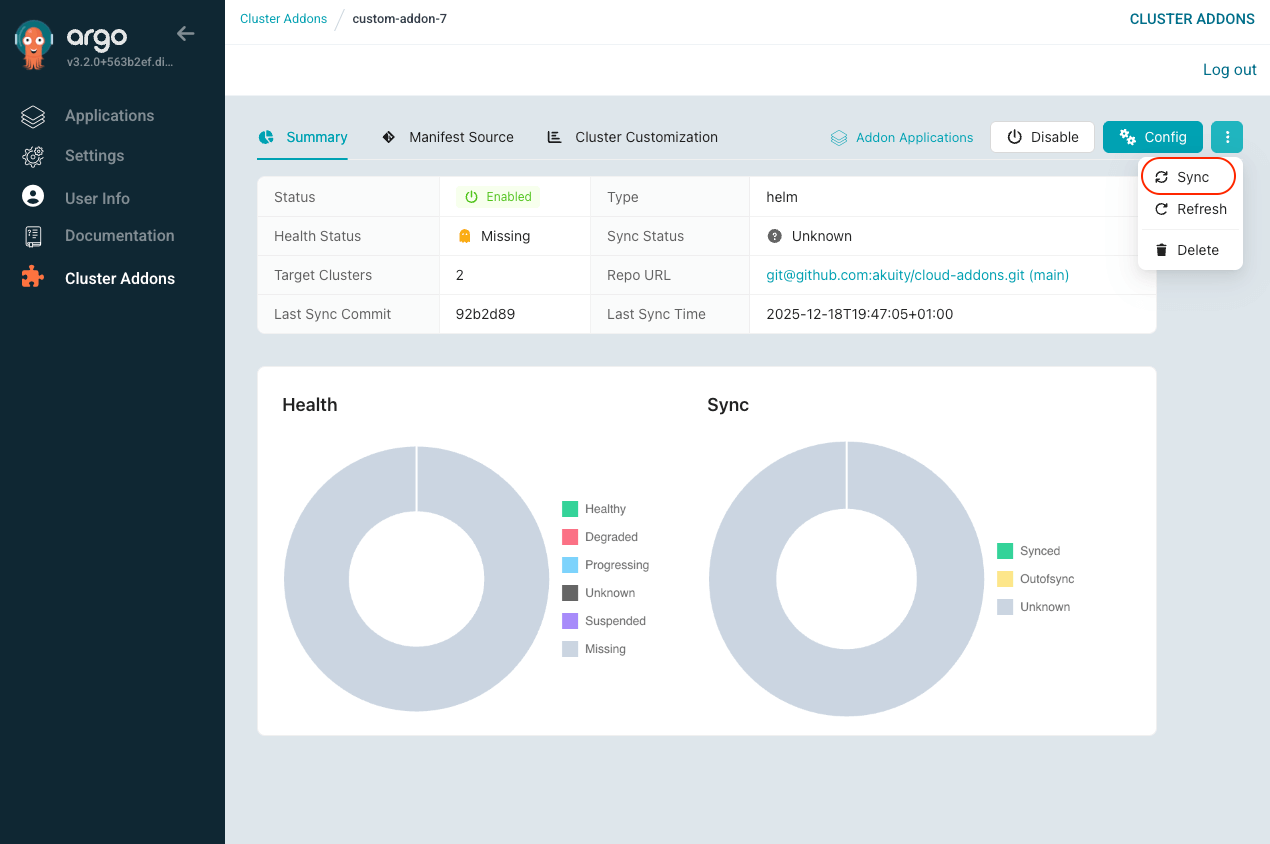Choose Refresh from the actions menu

click(x=1190, y=209)
